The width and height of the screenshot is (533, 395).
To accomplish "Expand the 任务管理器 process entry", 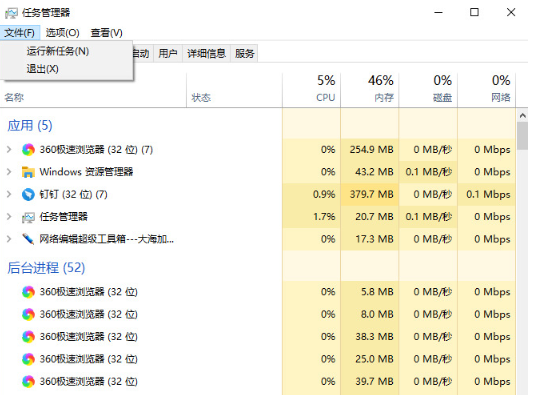I will (x=9, y=217).
